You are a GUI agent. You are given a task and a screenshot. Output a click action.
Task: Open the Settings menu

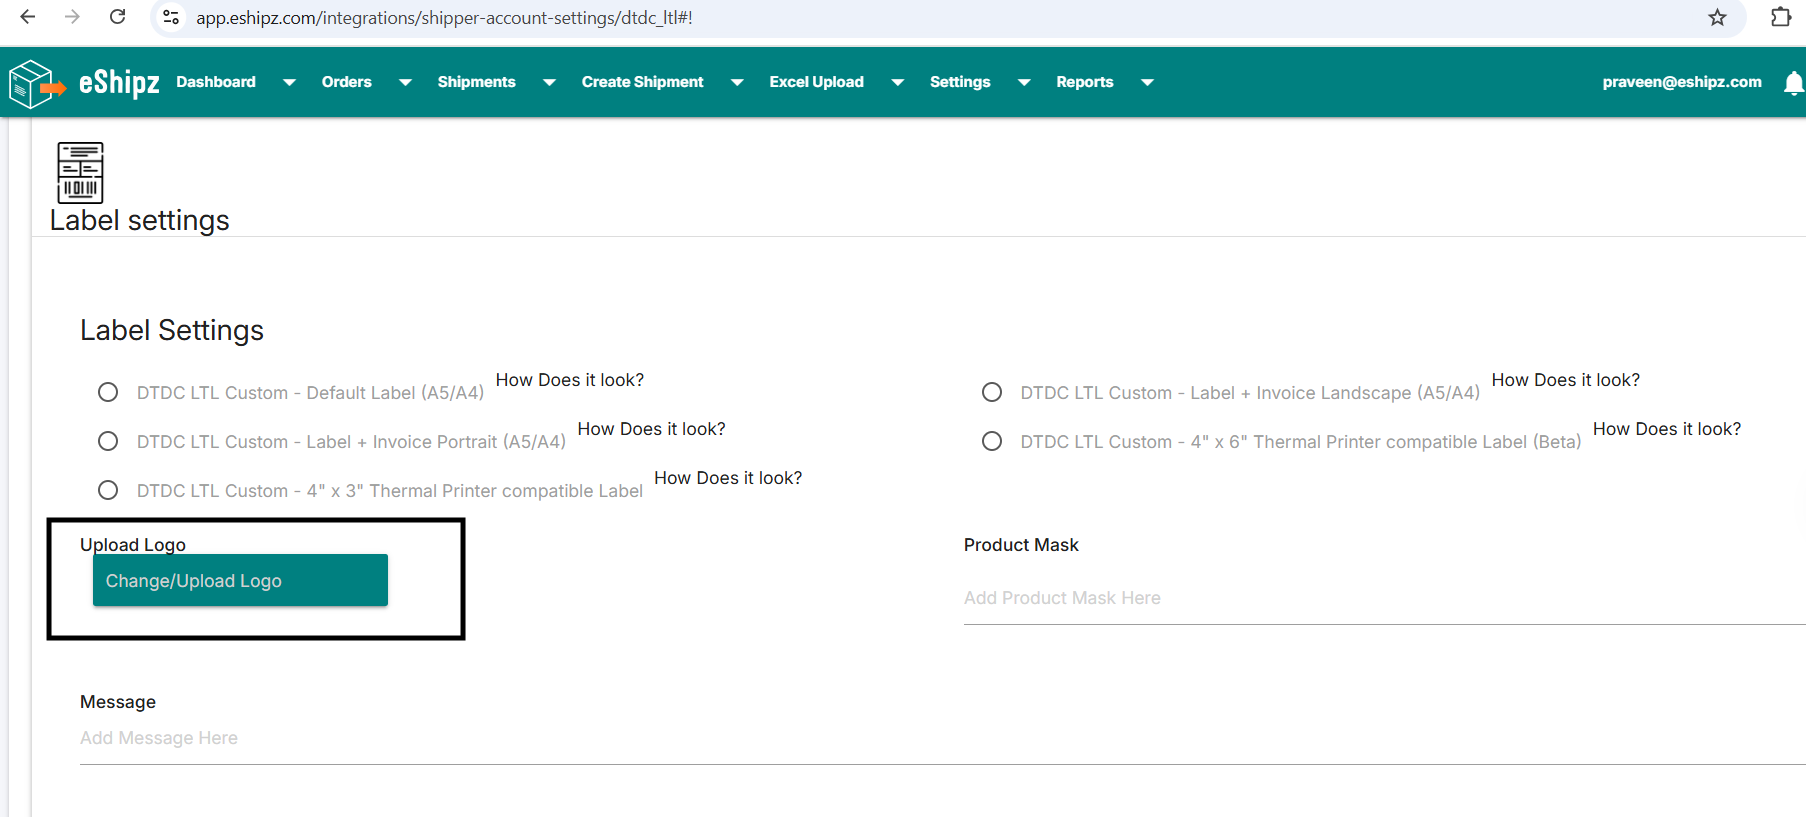click(x=960, y=82)
